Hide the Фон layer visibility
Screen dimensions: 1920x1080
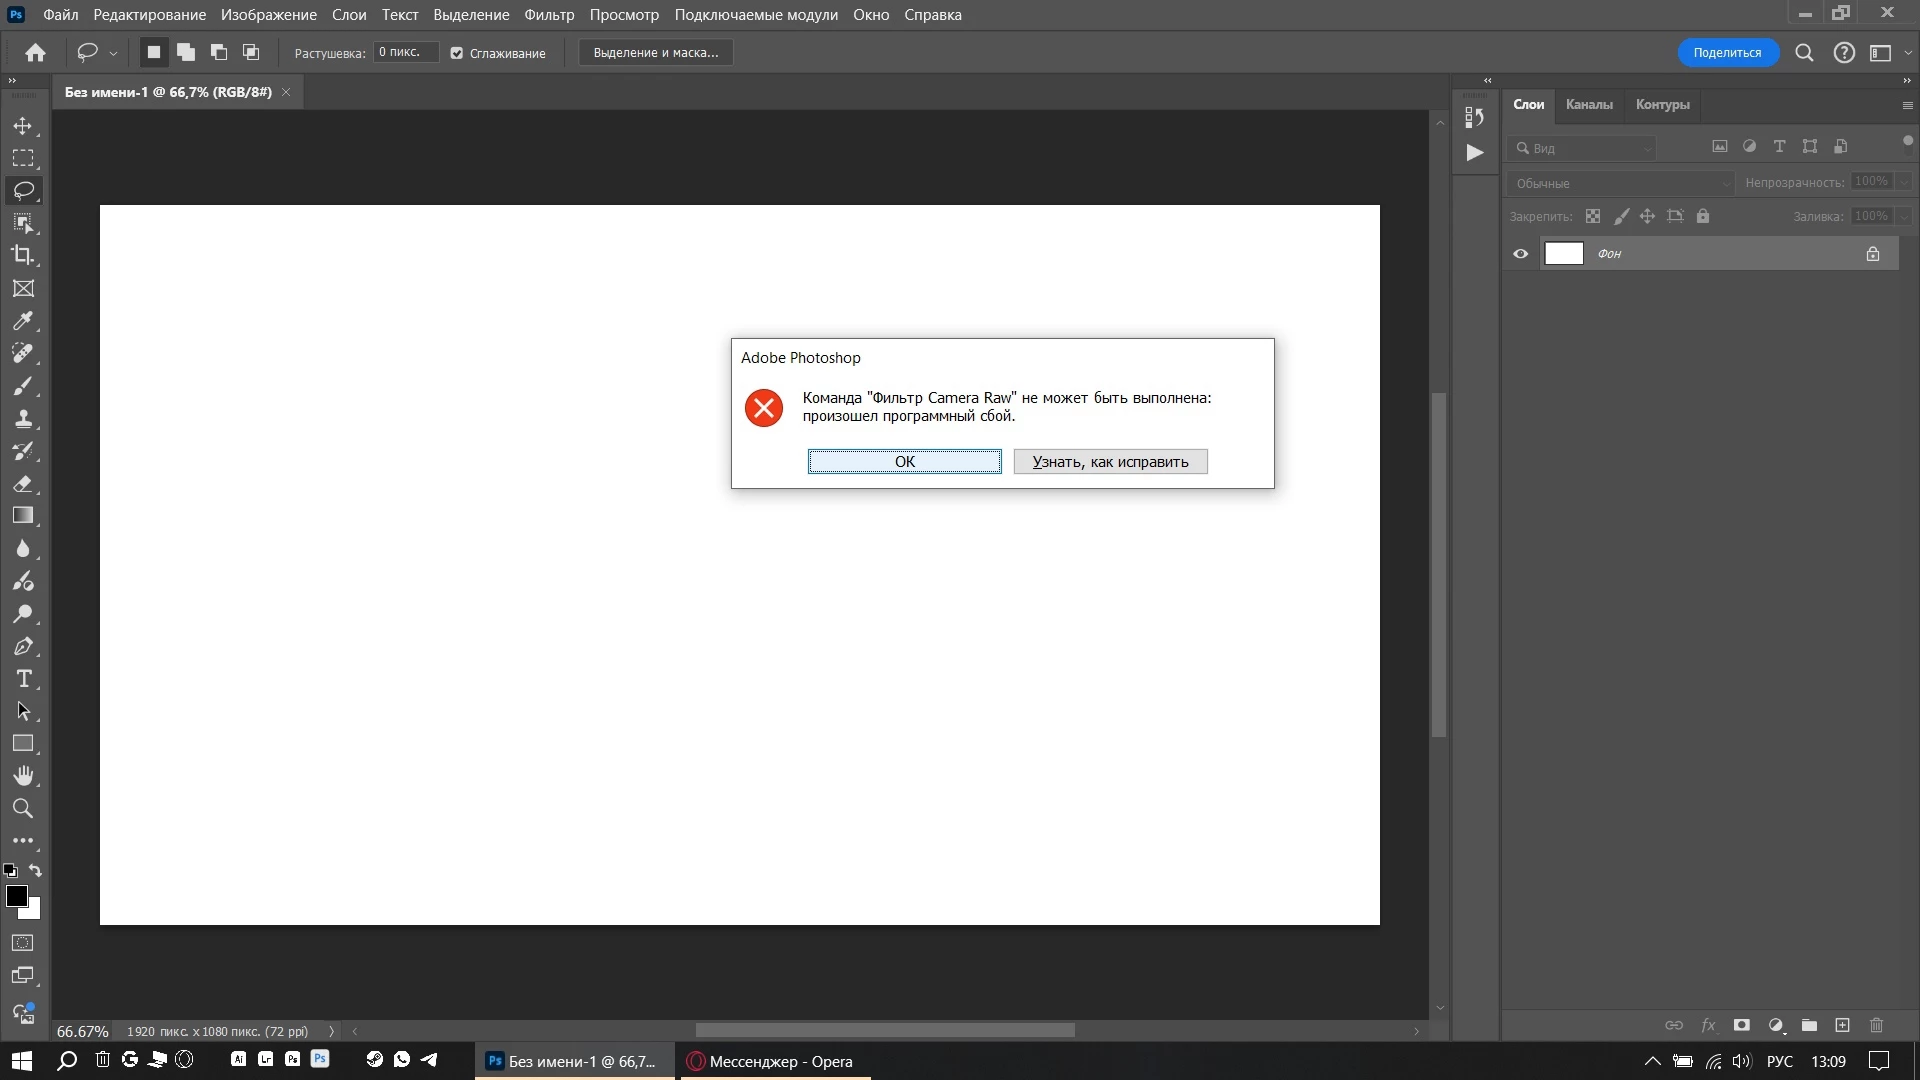pyautogui.click(x=1520, y=254)
